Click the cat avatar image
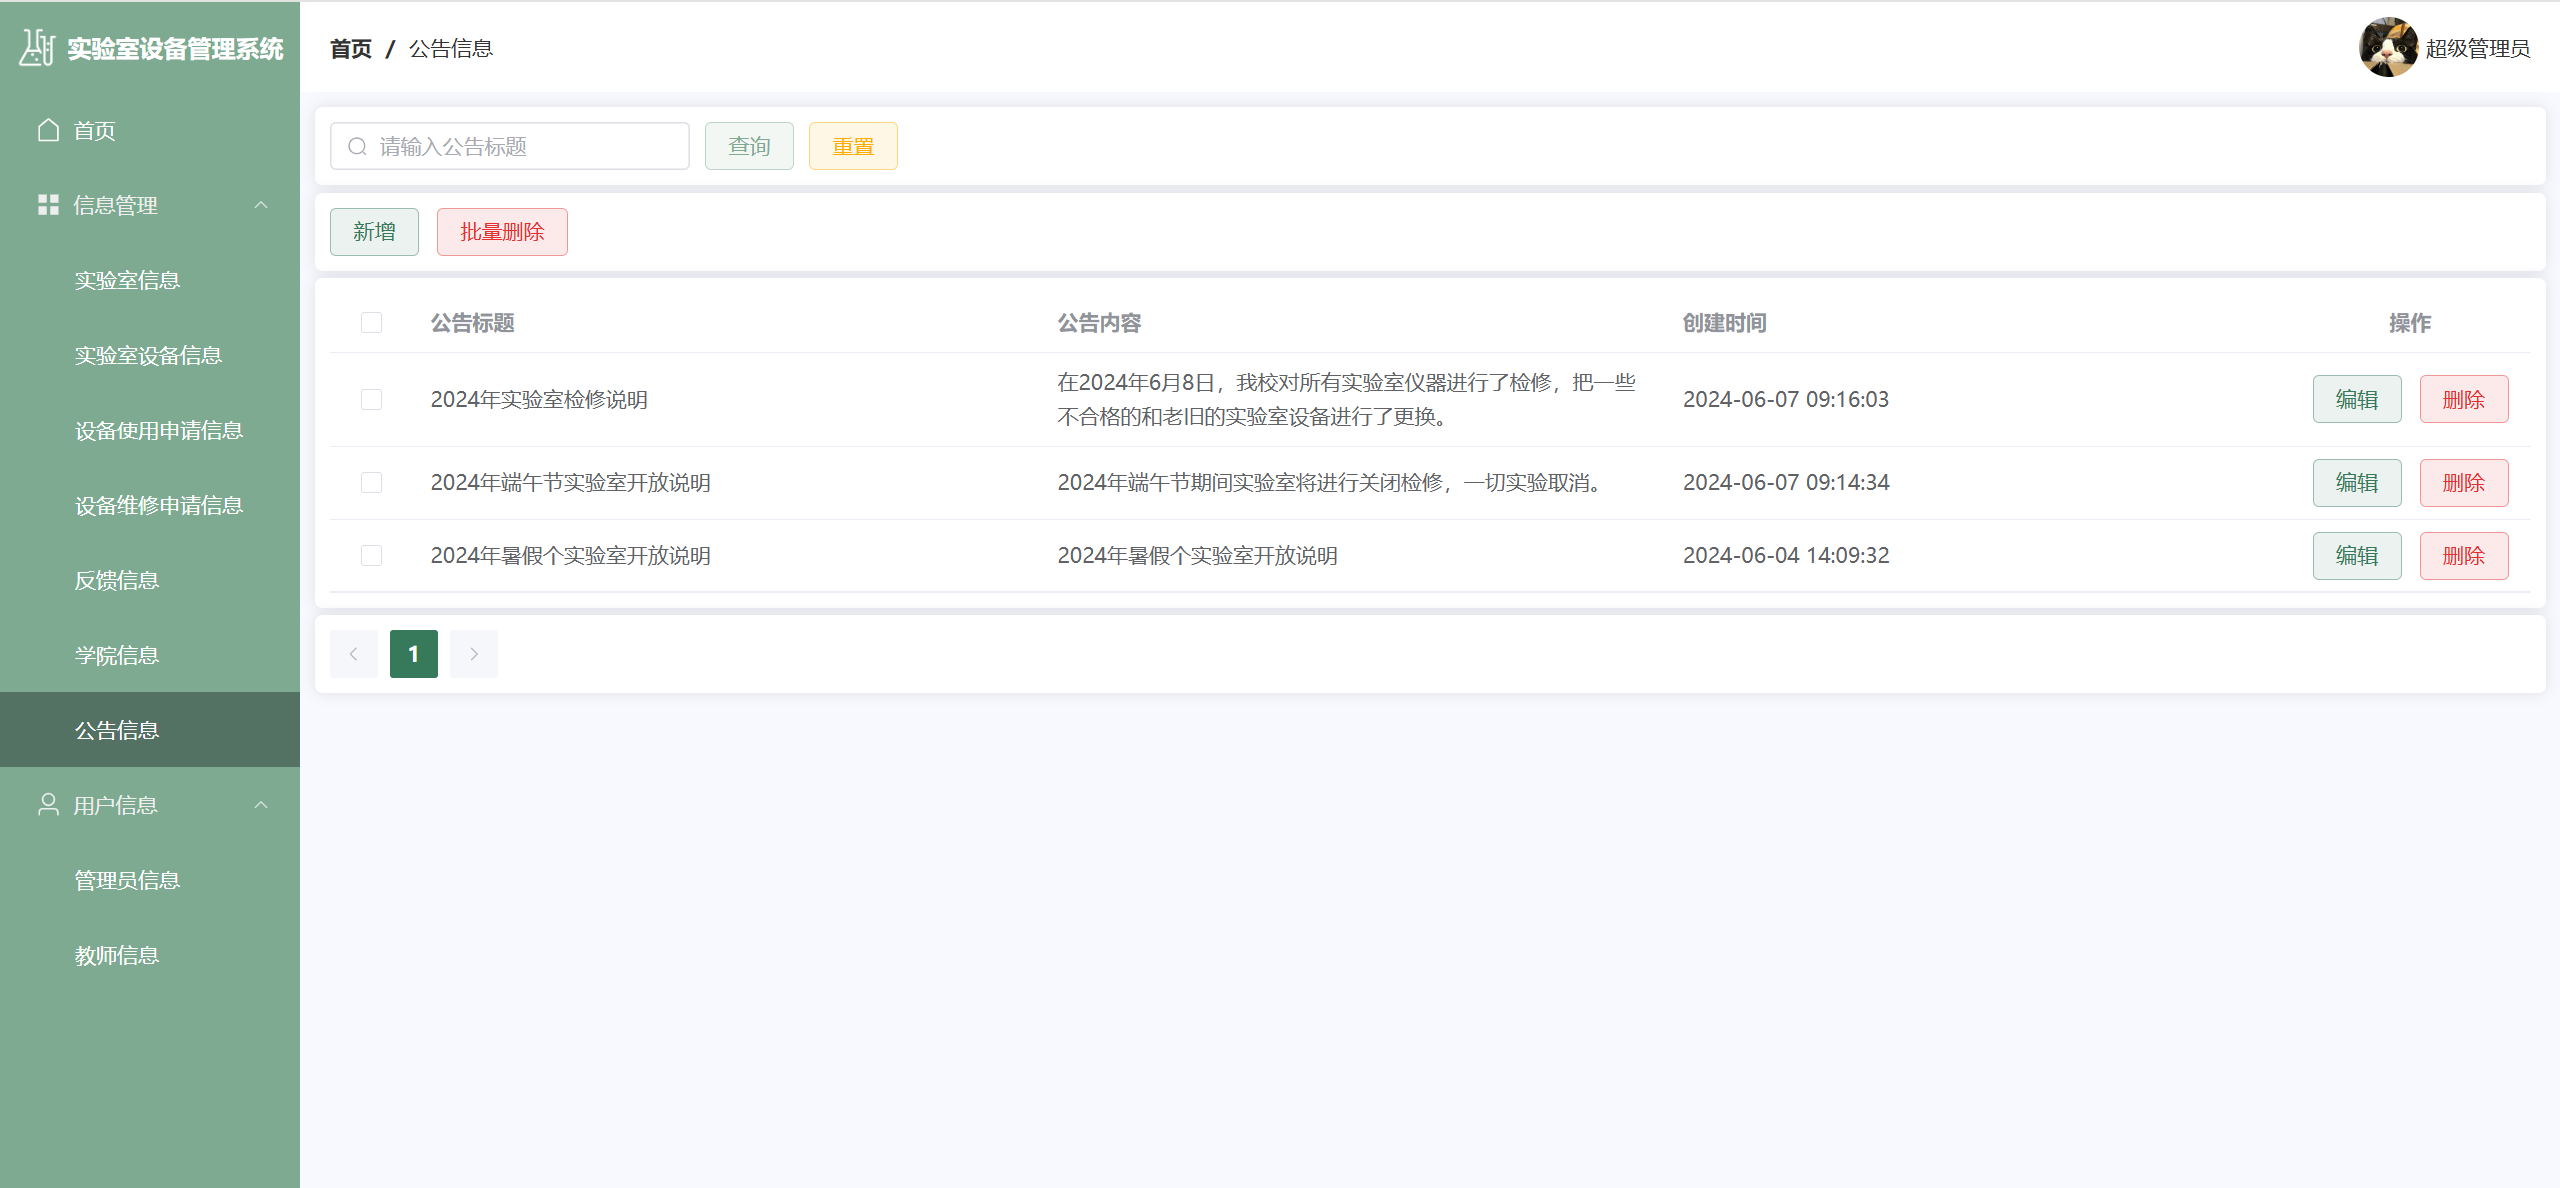This screenshot has height=1188, width=2560. [2388, 48]
